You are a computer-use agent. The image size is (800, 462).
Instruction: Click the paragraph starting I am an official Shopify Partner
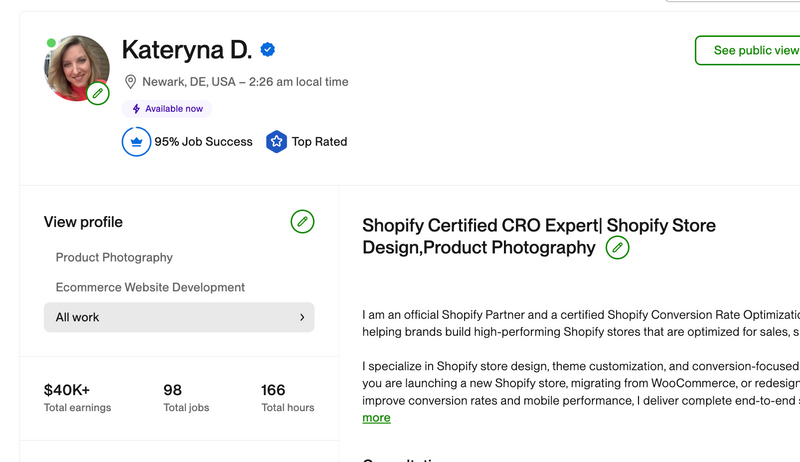(x=581, y=323)
